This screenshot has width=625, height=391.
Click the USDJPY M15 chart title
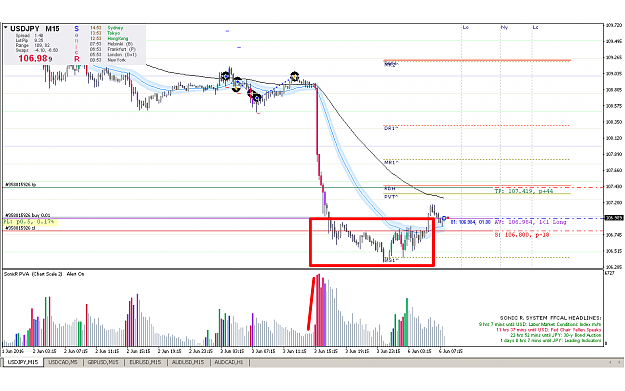35,29
